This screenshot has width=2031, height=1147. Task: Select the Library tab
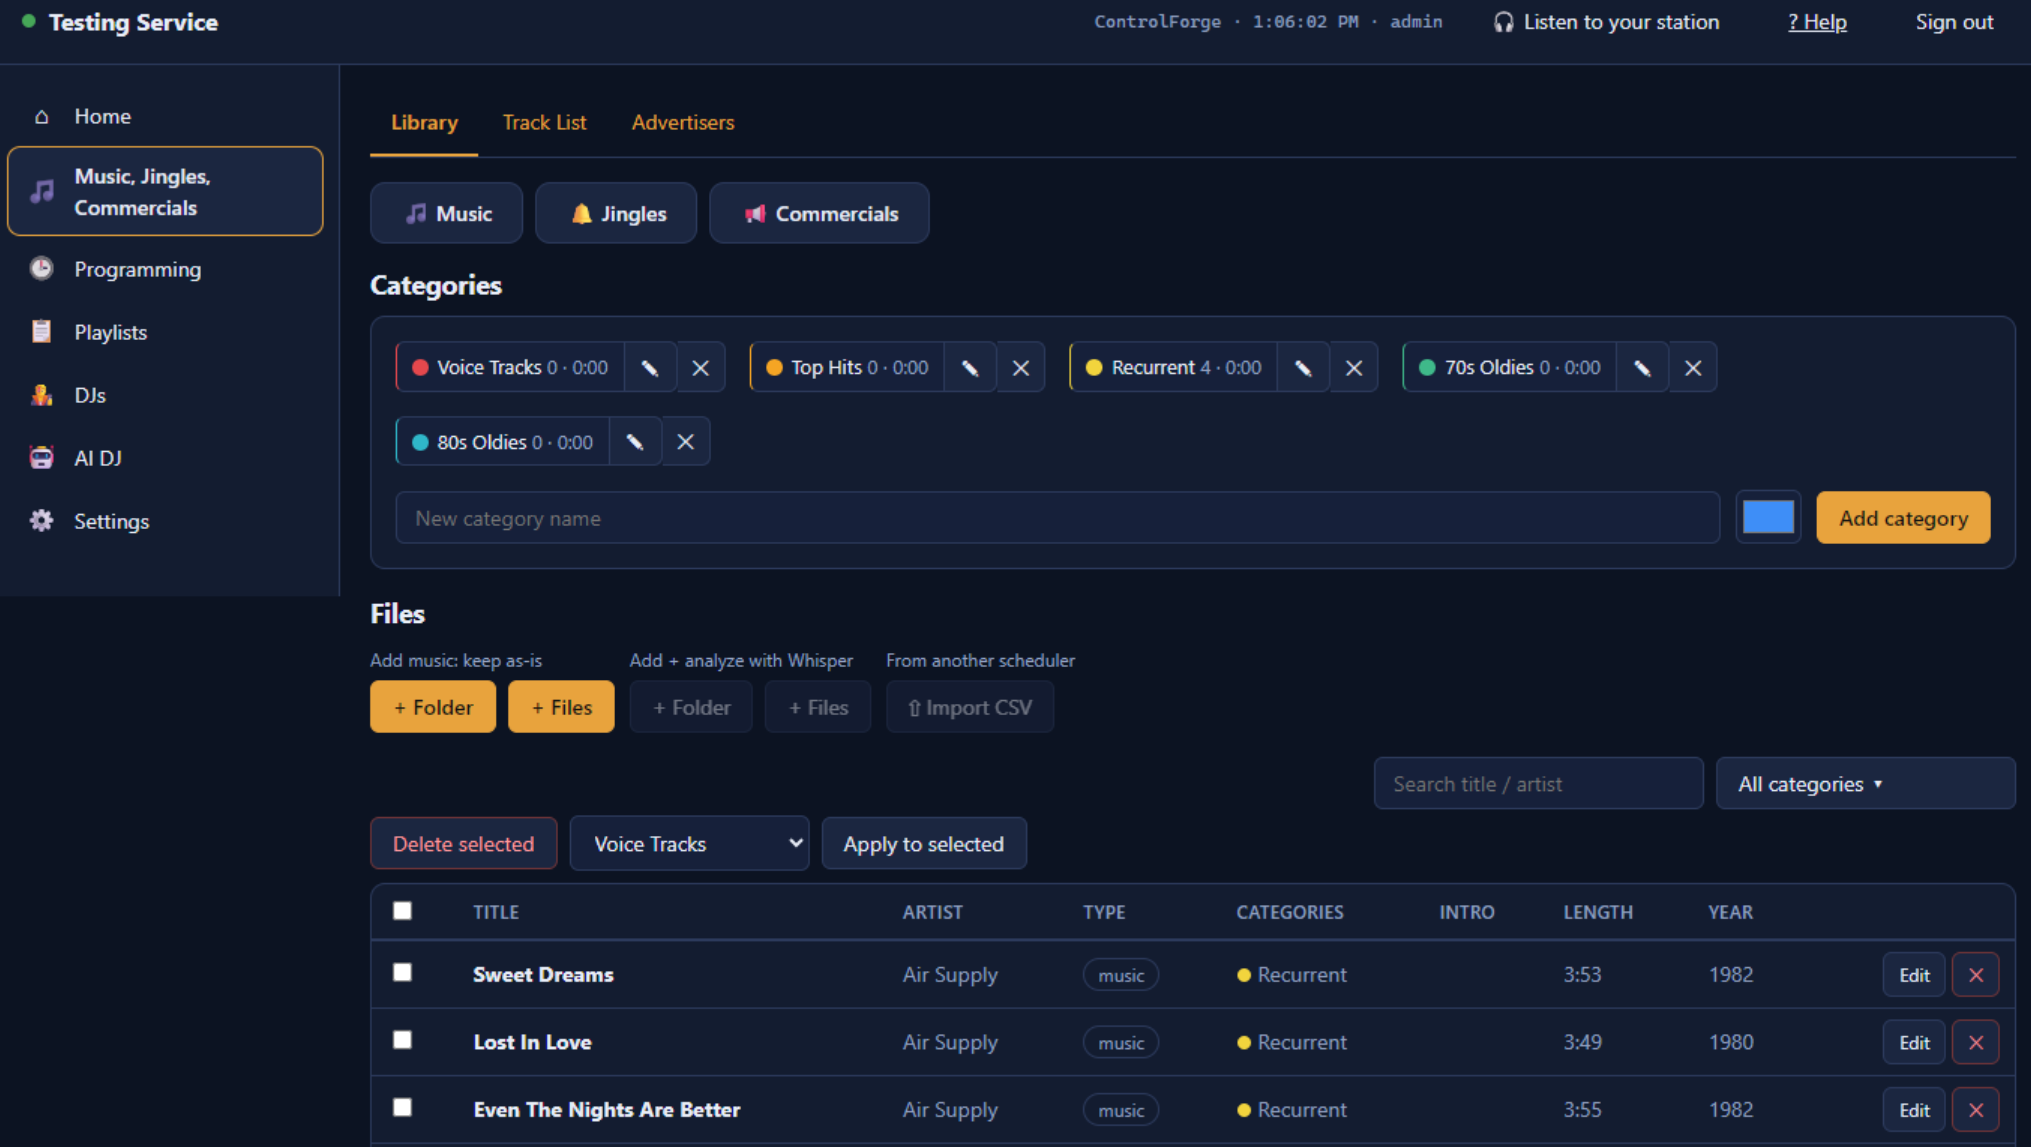pyautogui.click(x=424, y=122)
